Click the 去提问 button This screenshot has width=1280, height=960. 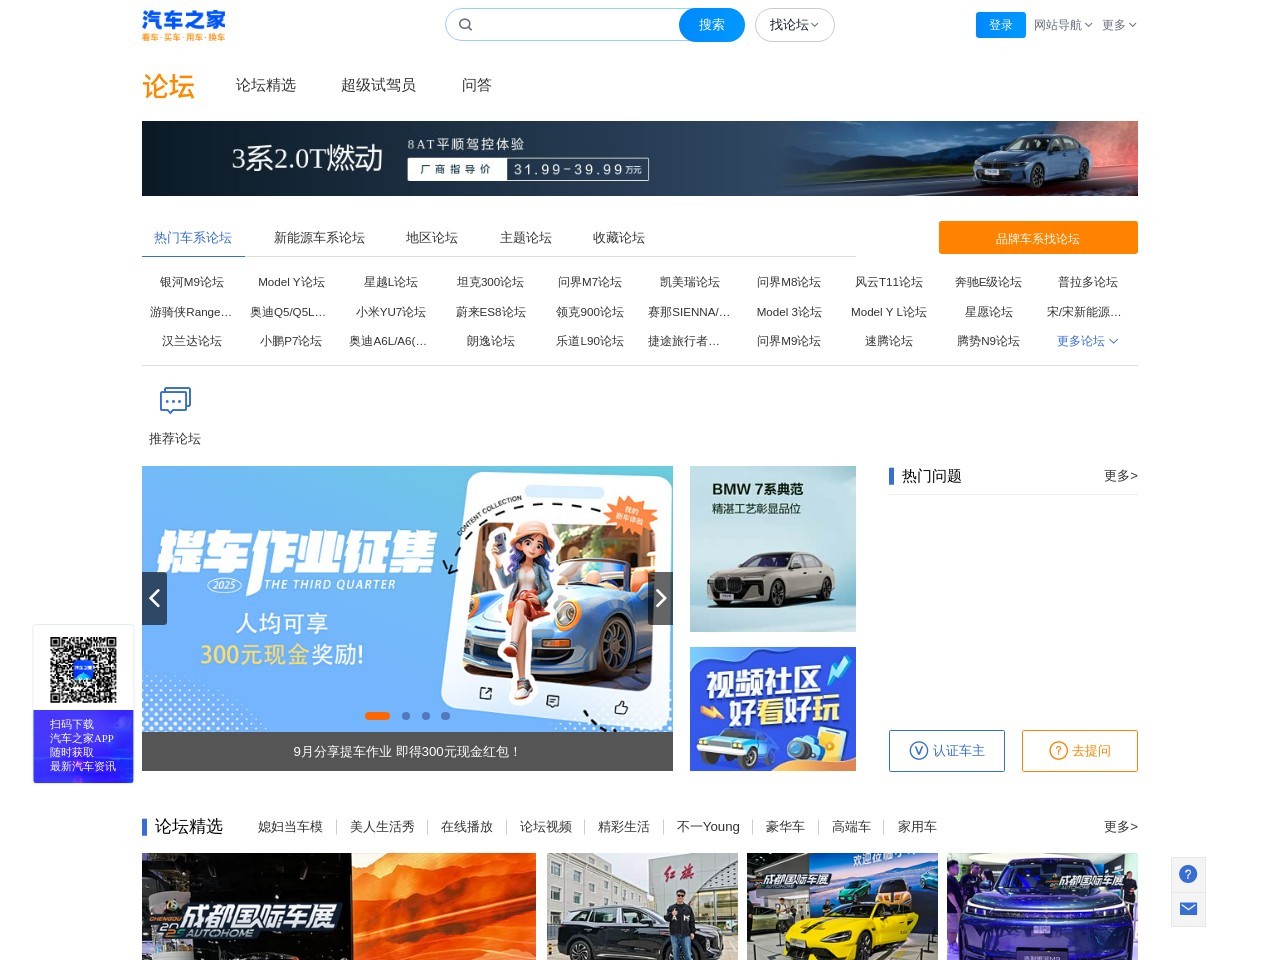click(1080, 751)
